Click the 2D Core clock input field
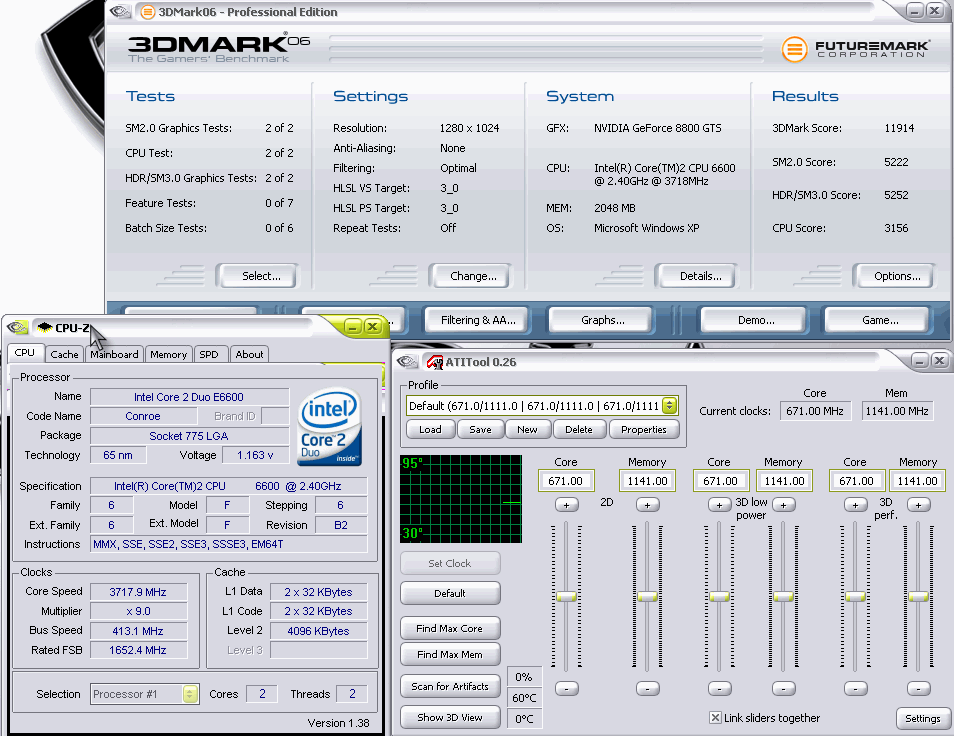The image size is (954, 736). (566, 481)
